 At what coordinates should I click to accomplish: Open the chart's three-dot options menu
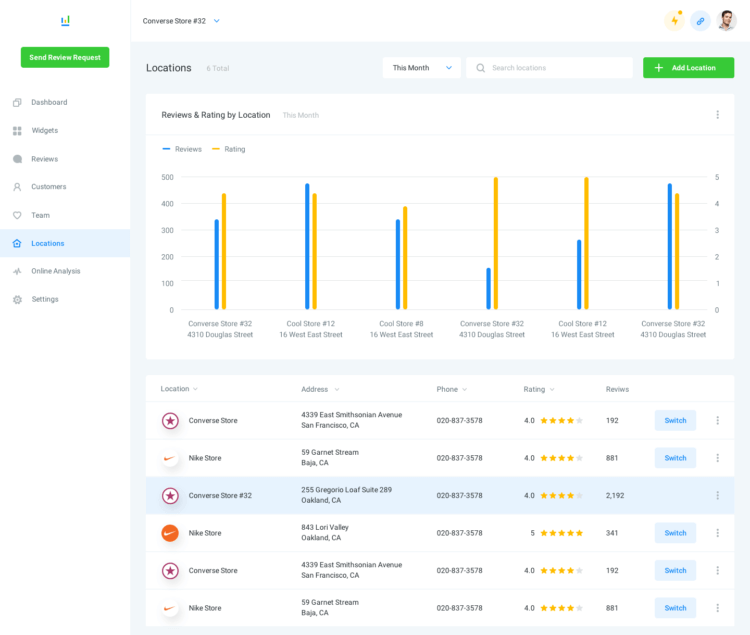[x=717, y=115]
